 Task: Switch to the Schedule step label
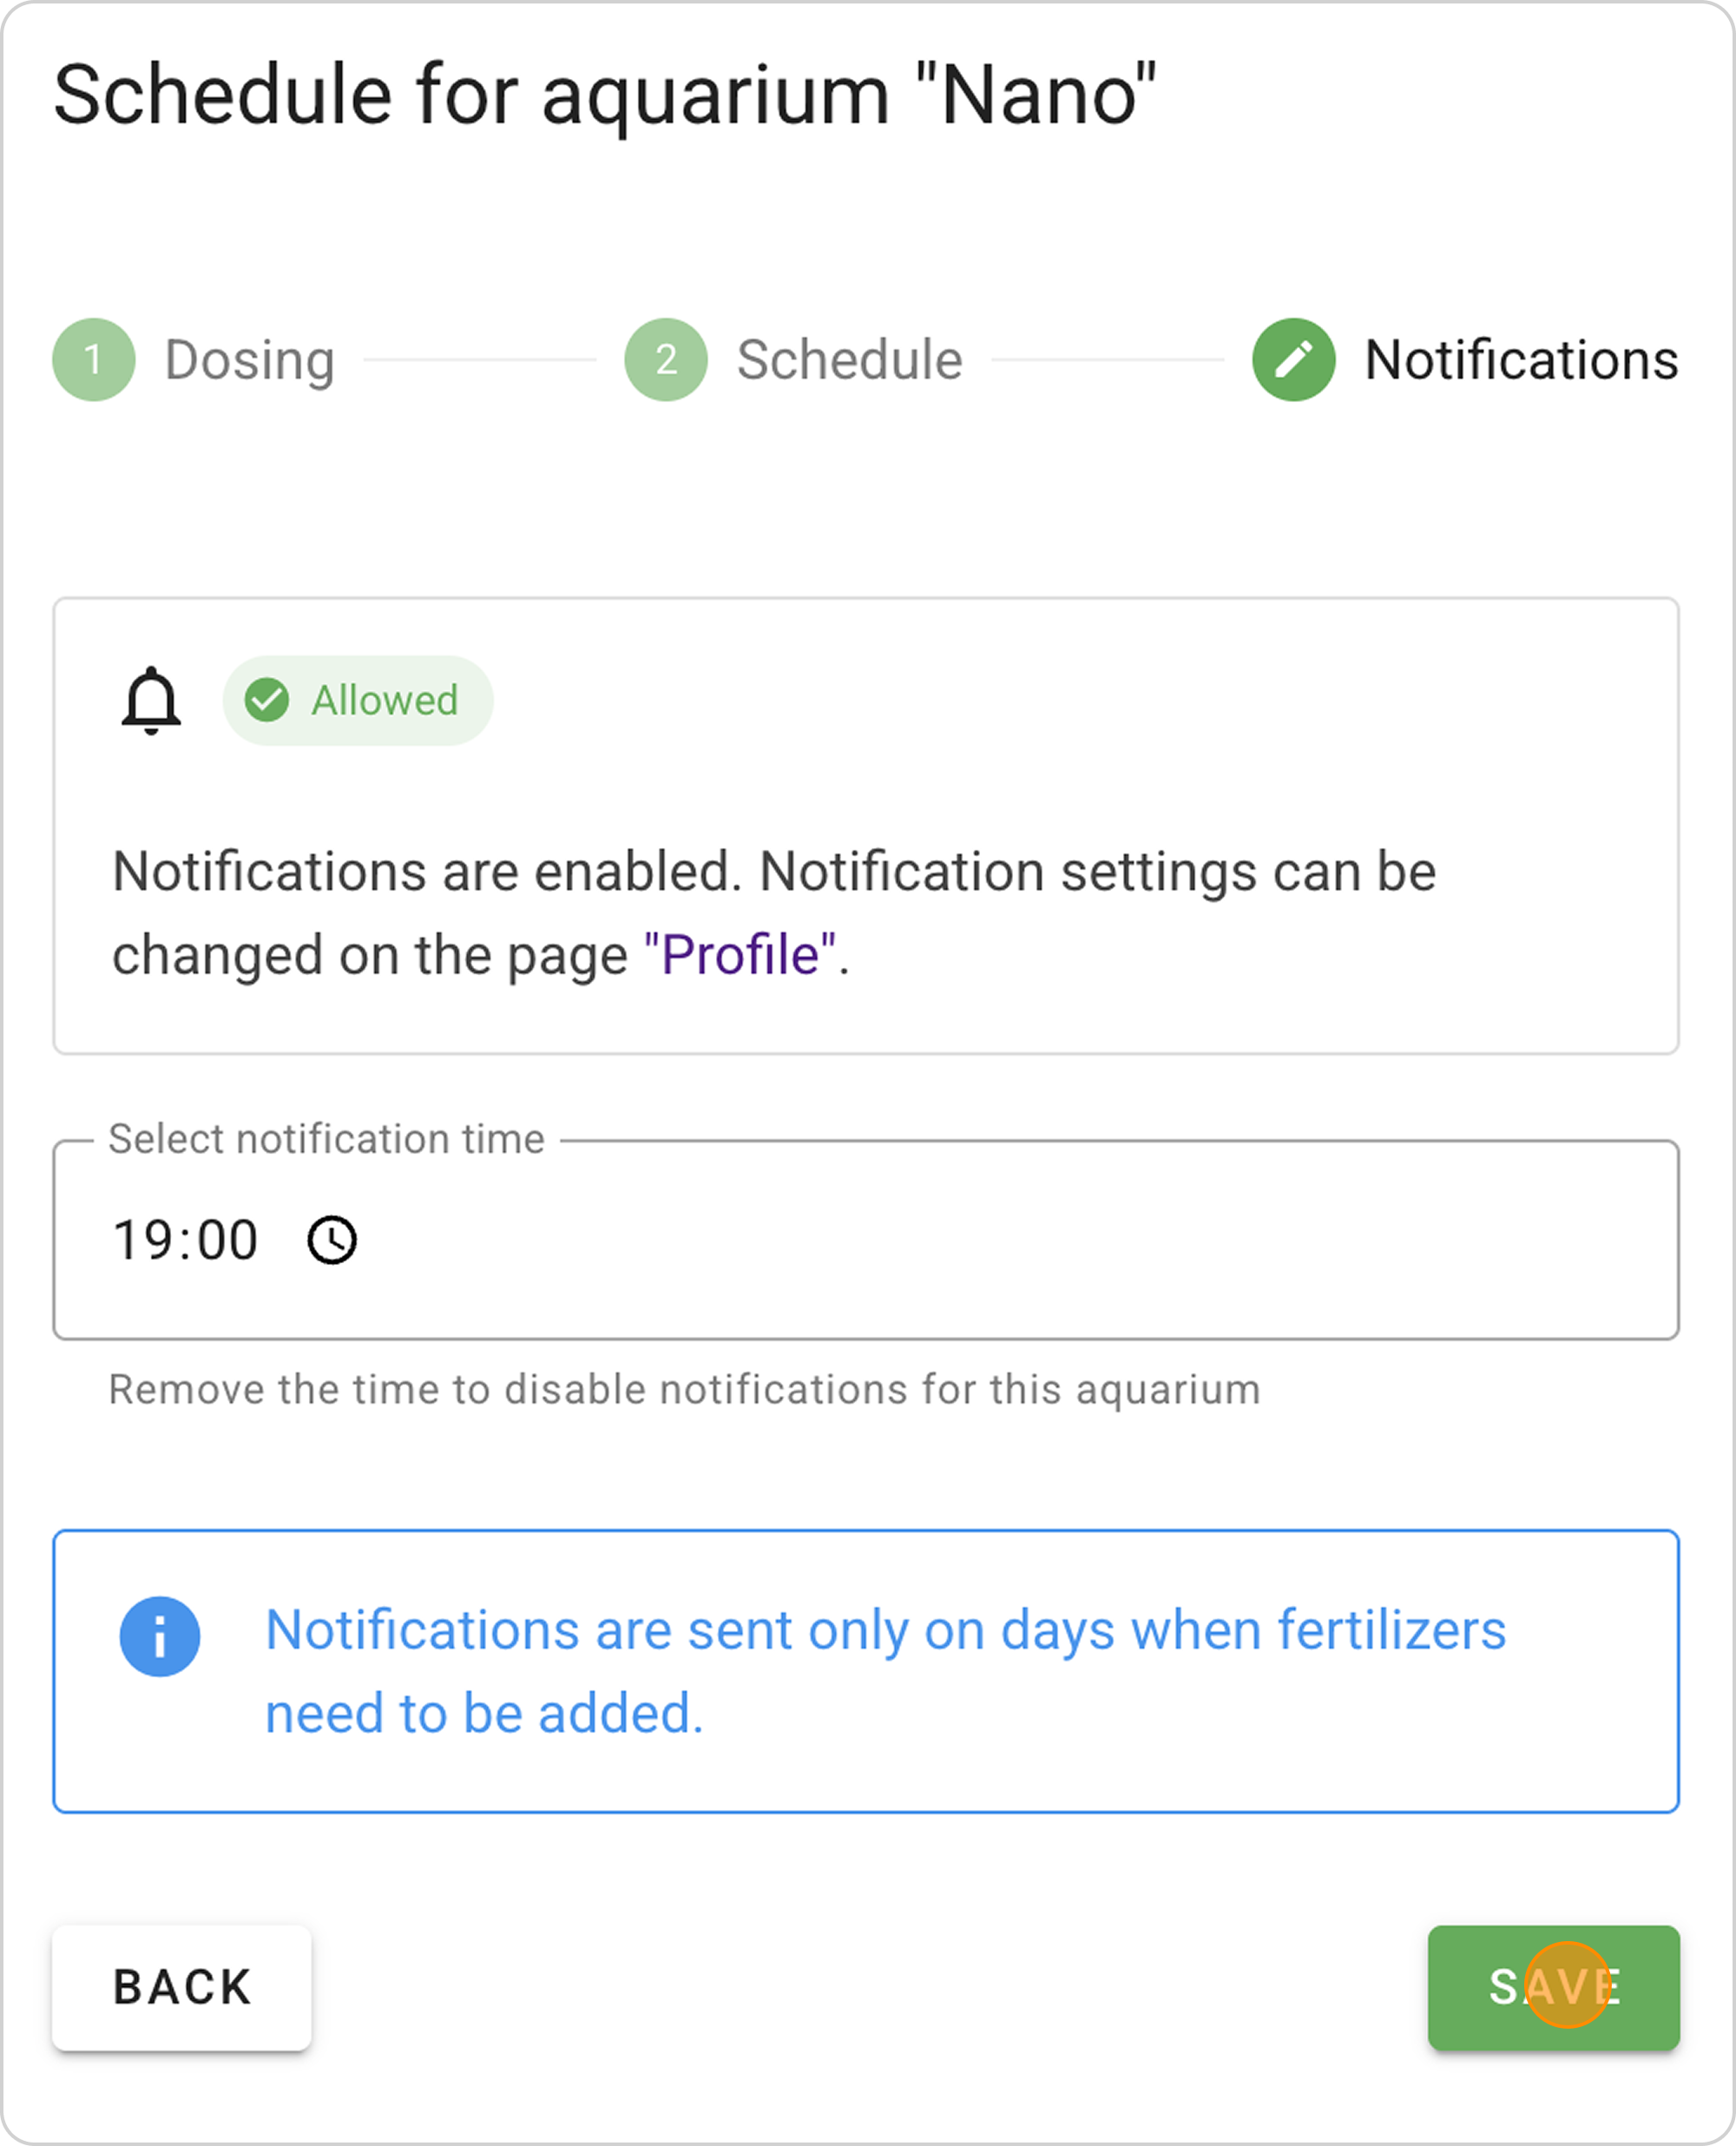[x=849, y=360]
